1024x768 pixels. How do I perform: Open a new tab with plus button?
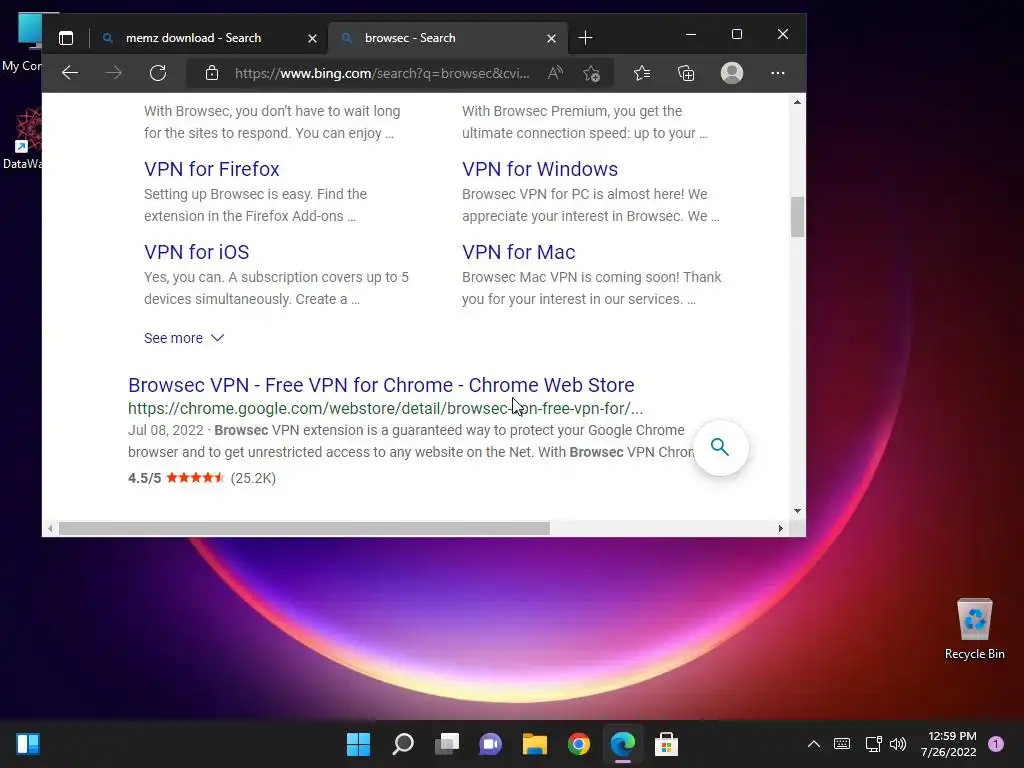[586, 38]
